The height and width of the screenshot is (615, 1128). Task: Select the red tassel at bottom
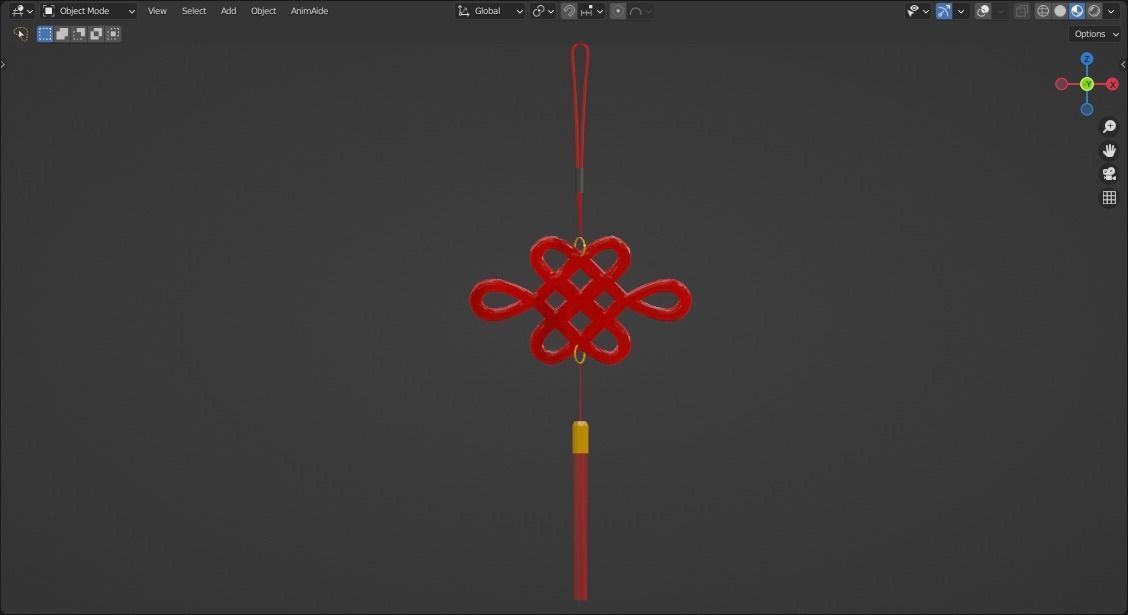581,526
